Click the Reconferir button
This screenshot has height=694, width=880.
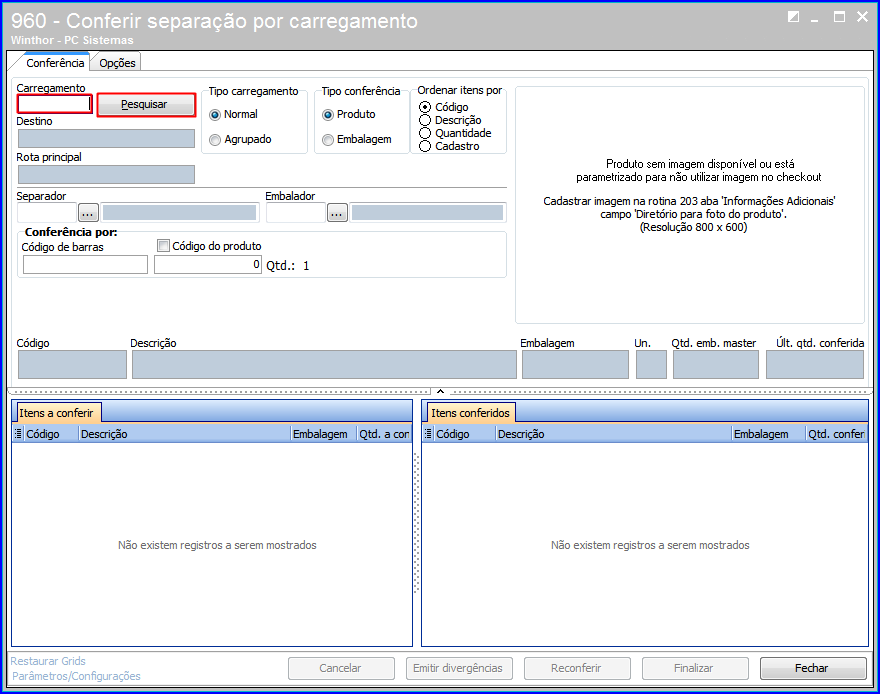(577, 668)
